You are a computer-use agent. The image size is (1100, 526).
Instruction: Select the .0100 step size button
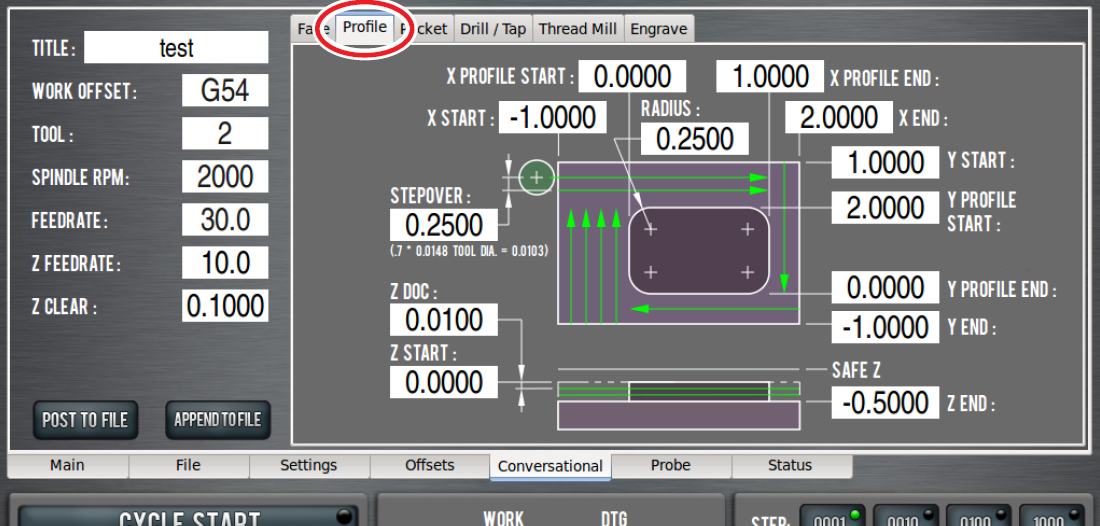(x=977, y=516)
